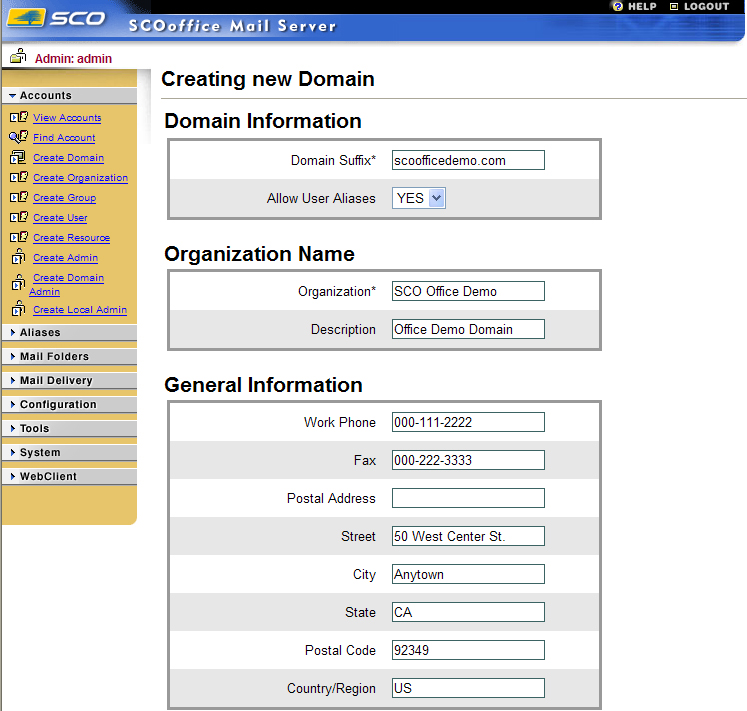Viewport: 747px width, 711px height.
Task: Click the Logout link
Action: click(700, 6)
